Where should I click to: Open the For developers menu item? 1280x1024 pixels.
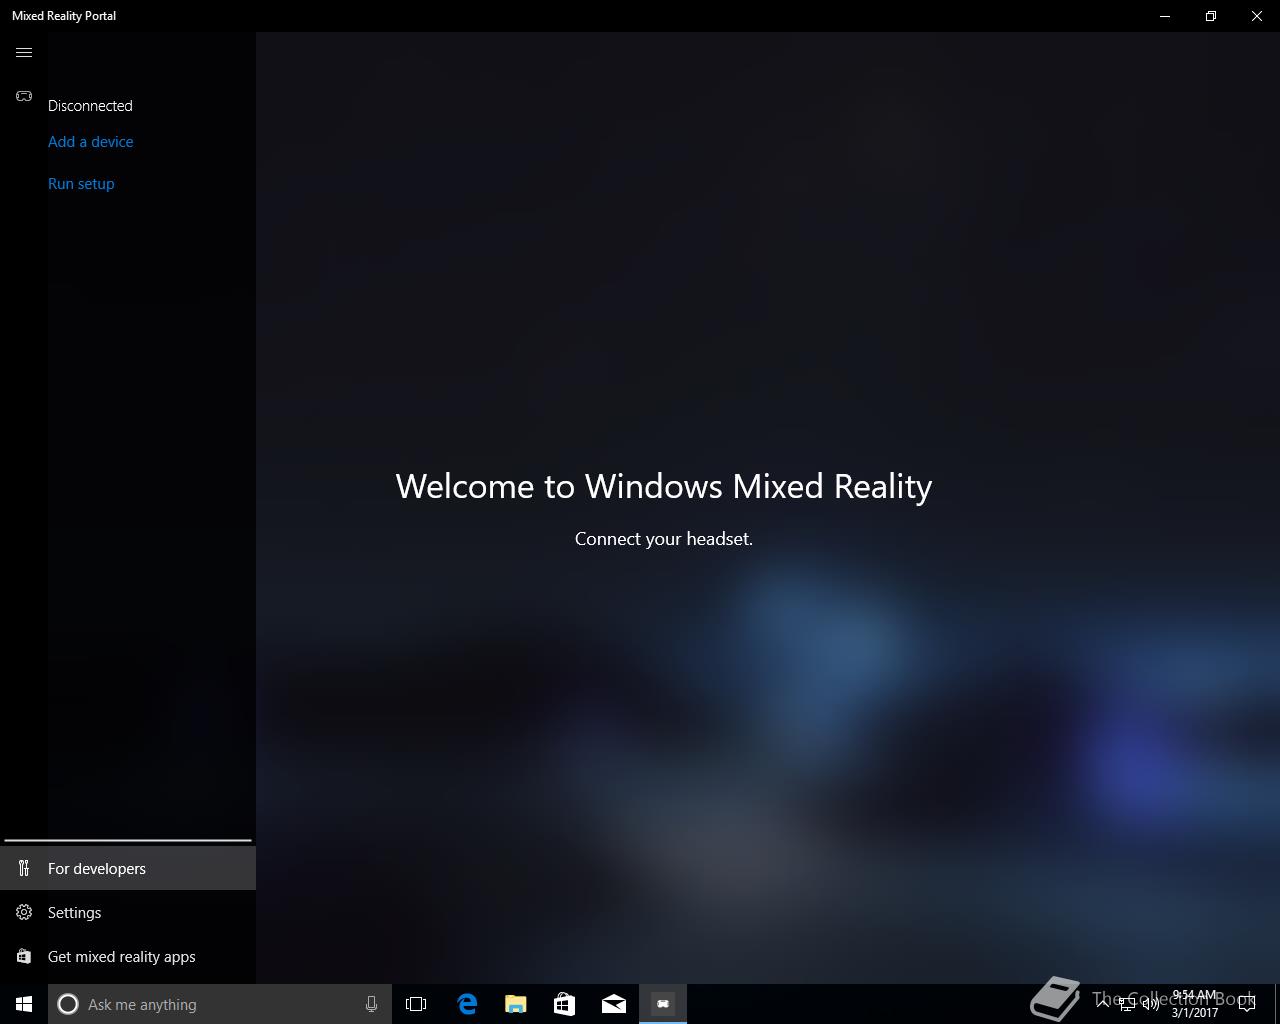[128, 868]
